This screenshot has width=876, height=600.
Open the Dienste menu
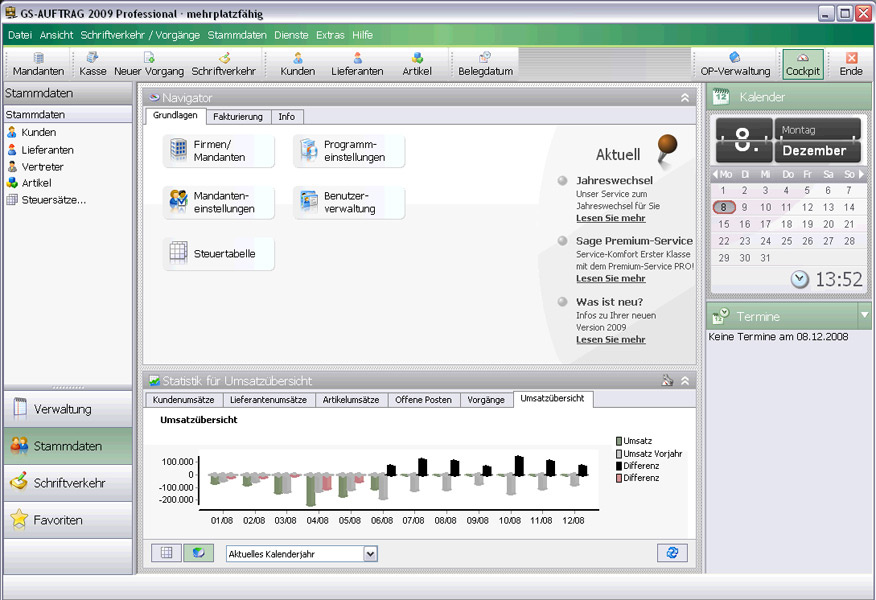click(291, 35)
